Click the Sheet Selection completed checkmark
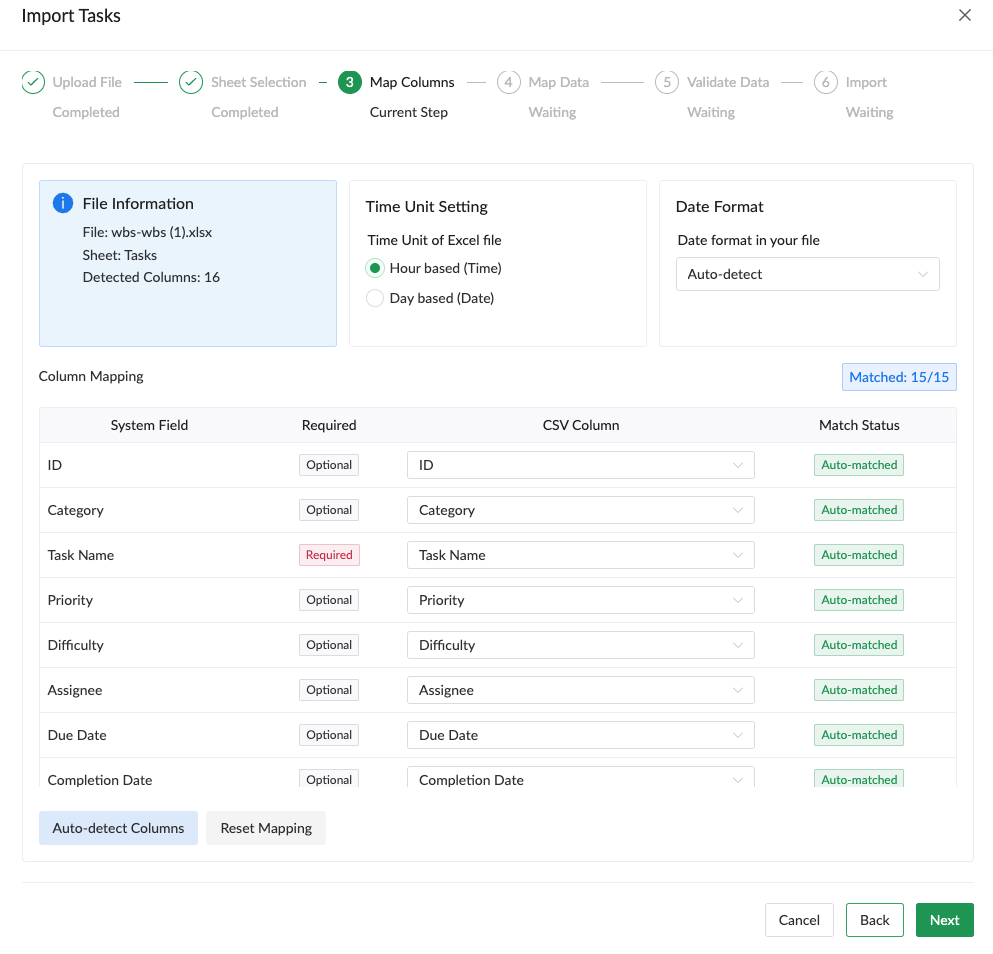 pyautogui.click(x=191, y=82)
